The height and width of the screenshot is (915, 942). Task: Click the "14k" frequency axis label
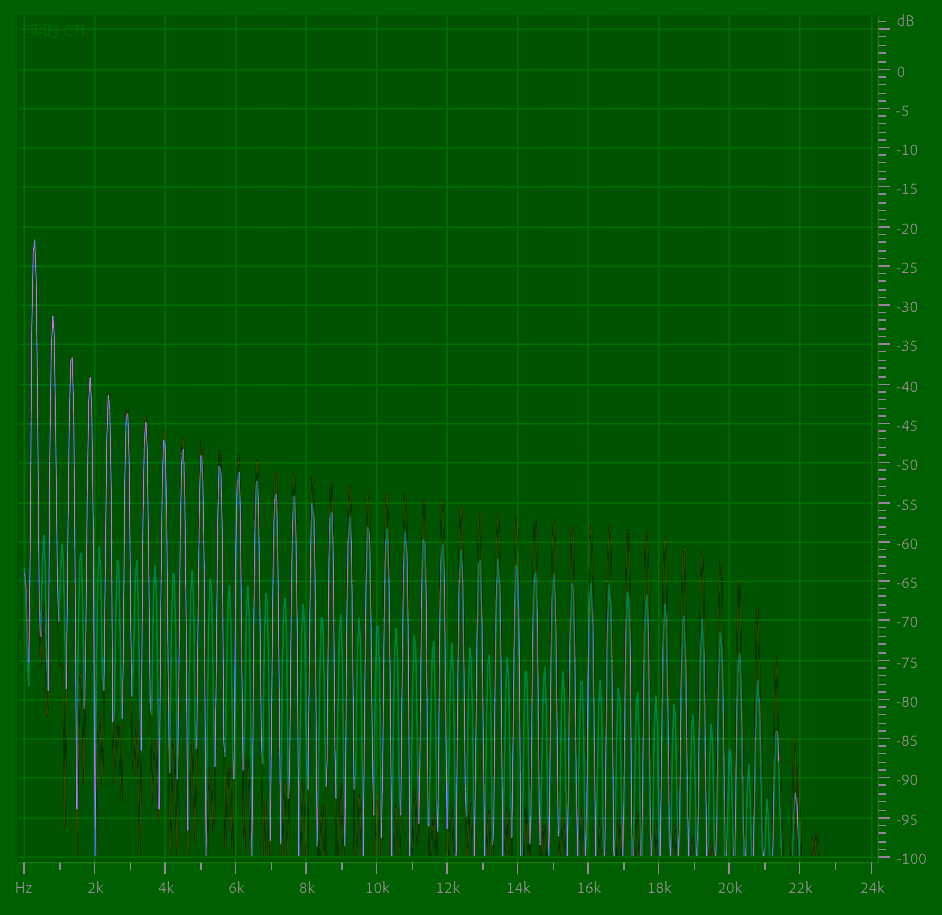[x=518, y=888]
